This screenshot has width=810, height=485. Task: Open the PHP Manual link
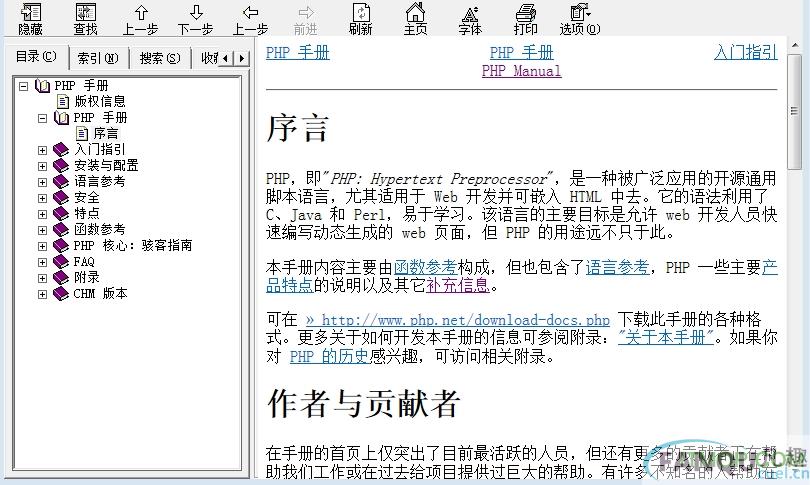(x=521, y=71)
